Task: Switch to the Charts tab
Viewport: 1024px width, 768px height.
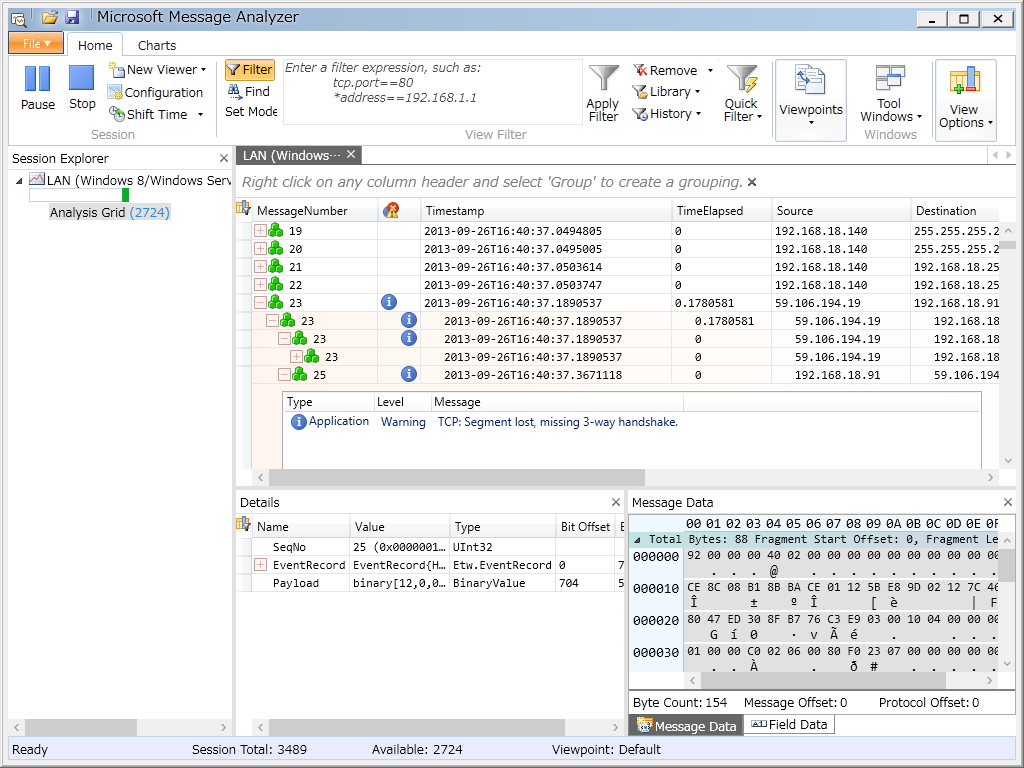Action: (157, 45)
